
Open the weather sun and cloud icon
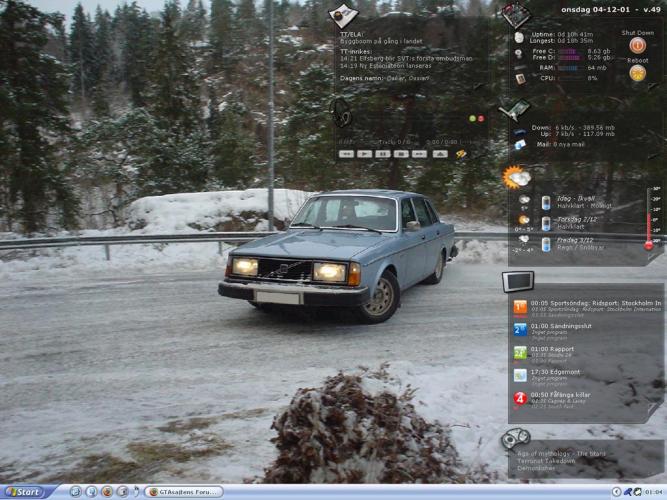pyautogui.click(x=517, y=178)
